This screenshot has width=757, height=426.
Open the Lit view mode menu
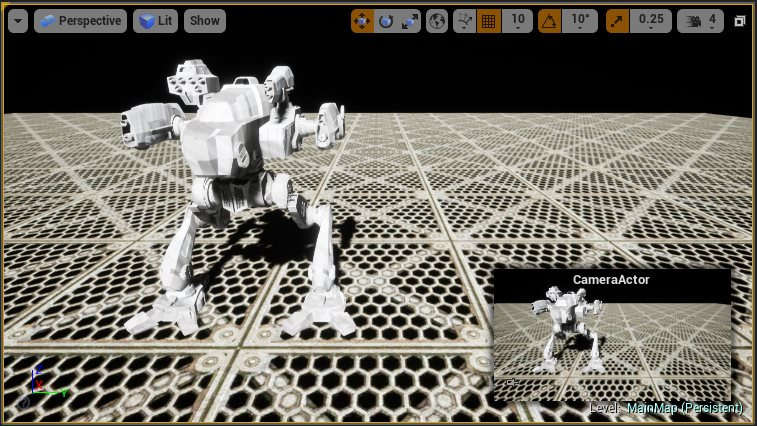pyautogui.click(x=155, y=21)
